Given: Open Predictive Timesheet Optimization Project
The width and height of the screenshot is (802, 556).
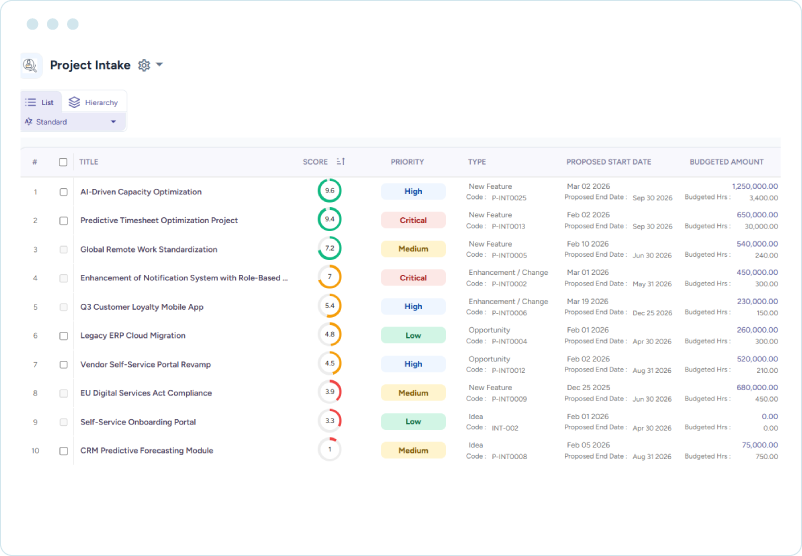Looking at the screenshot, I should 159,220.
